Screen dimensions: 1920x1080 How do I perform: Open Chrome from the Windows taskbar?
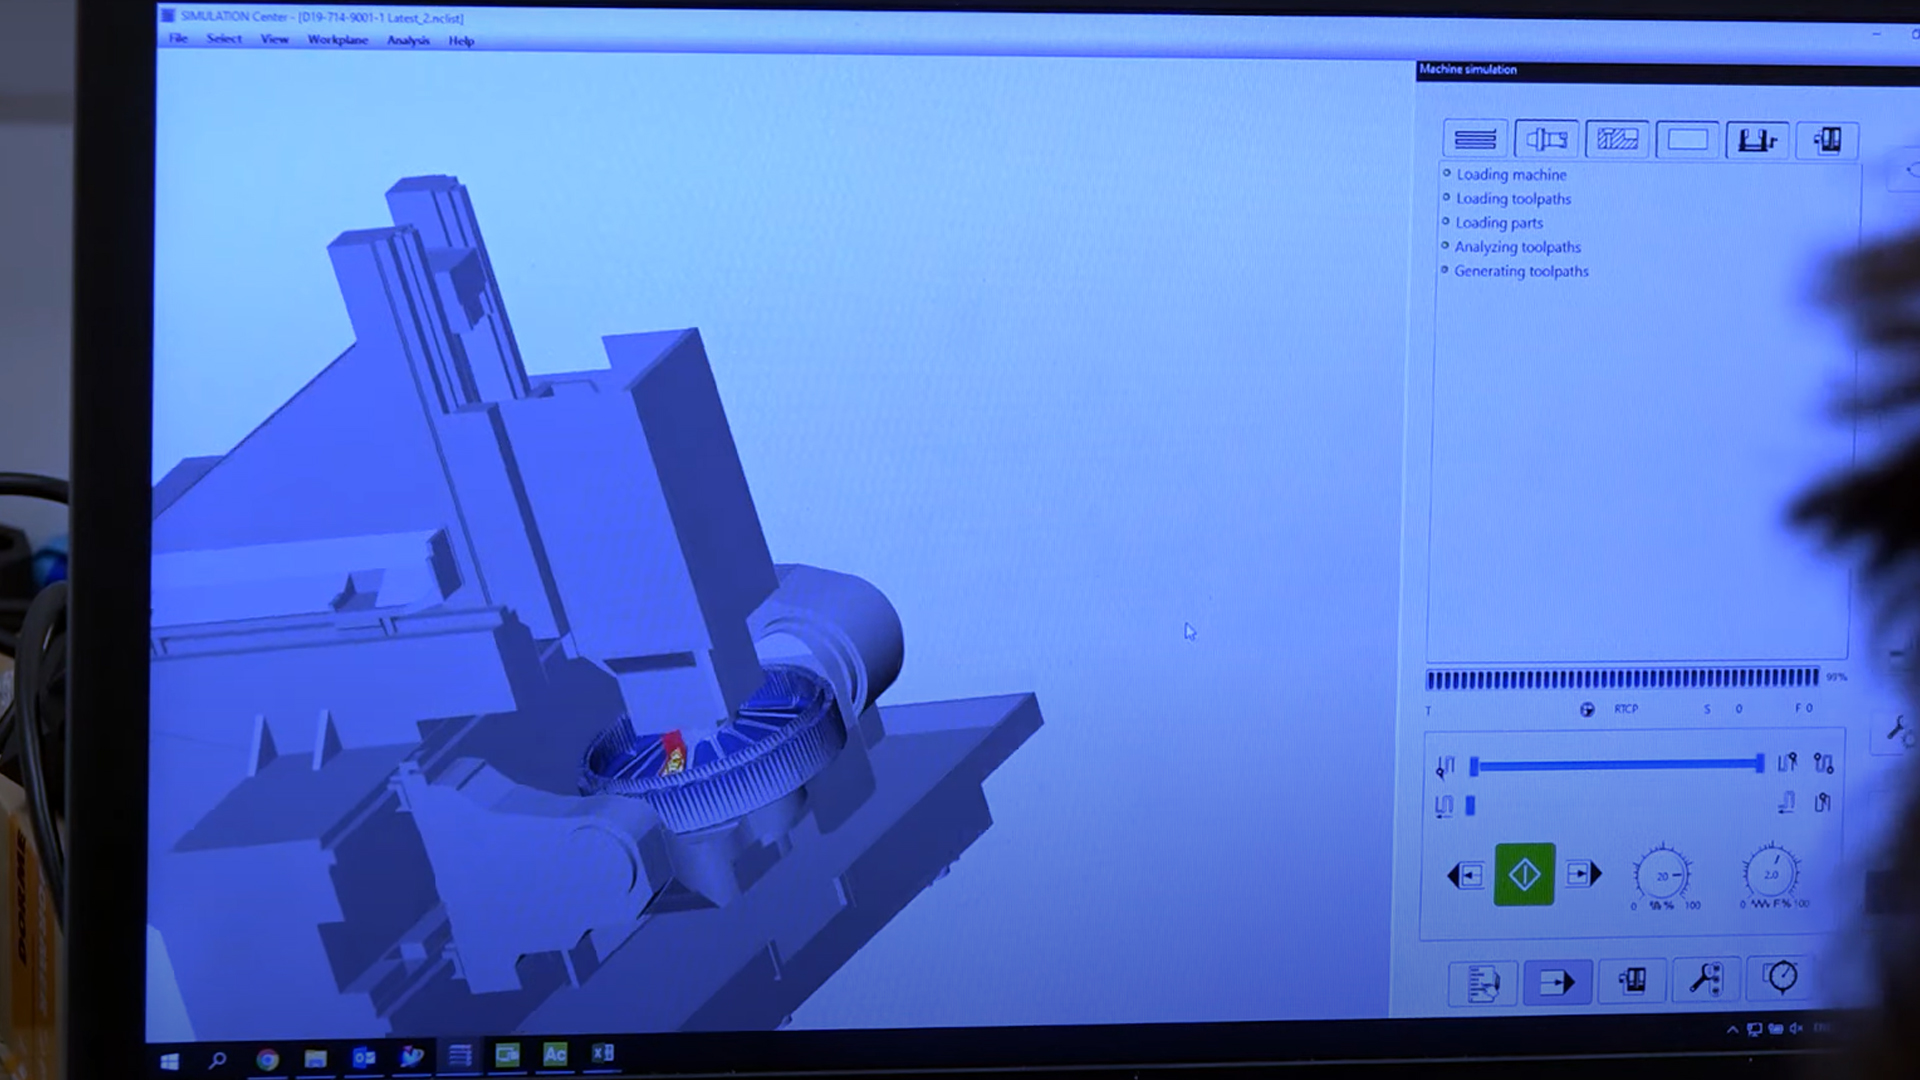[x=267, y=1059]
